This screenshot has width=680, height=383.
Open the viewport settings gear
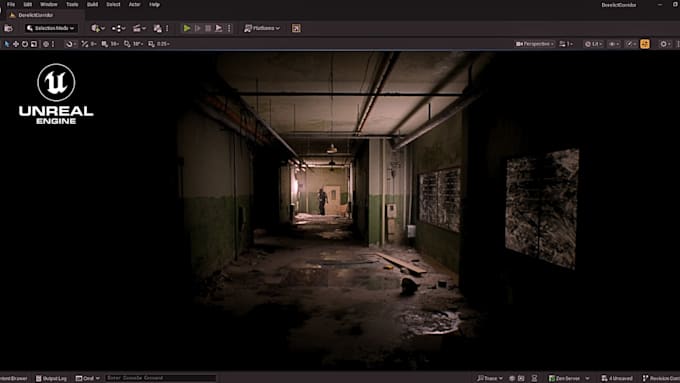[x=665, y=44]
